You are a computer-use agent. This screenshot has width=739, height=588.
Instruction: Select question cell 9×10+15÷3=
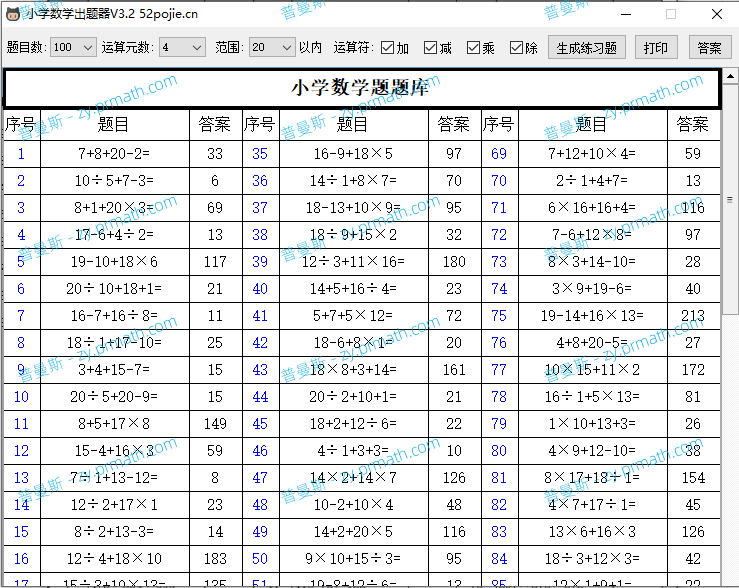coord(353,559)
